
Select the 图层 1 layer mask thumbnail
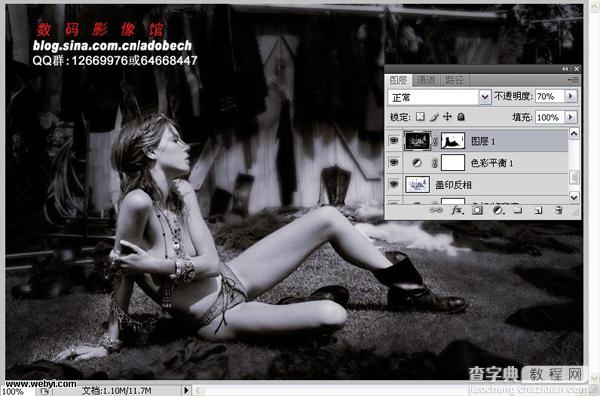453,141
